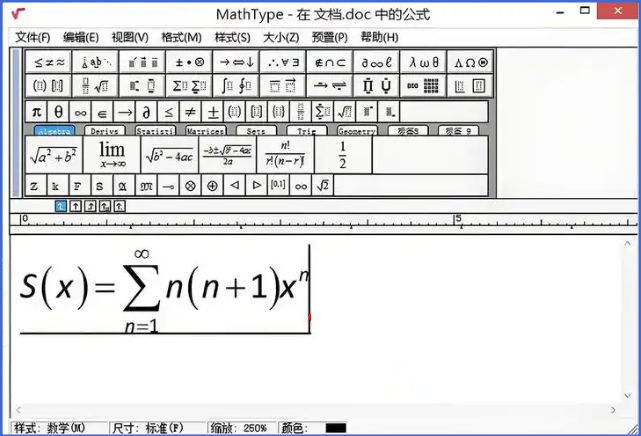
Task: Insert the √(b²−4ac) expression
Action: pos(170,155)
